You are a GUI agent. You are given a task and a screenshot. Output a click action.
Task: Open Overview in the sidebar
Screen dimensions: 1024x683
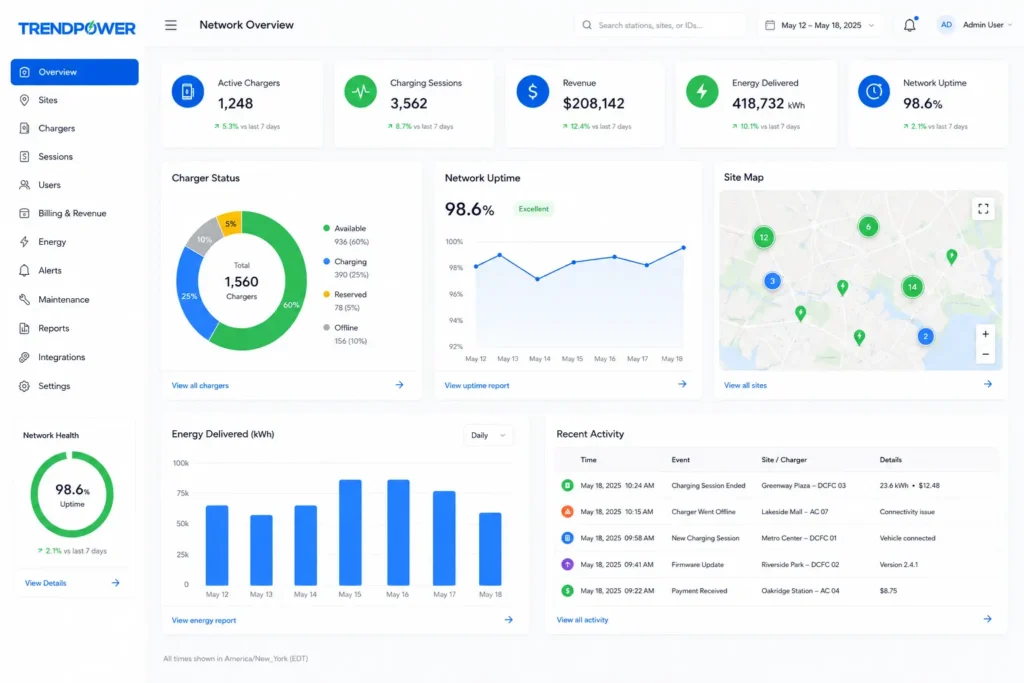[74, 72]
